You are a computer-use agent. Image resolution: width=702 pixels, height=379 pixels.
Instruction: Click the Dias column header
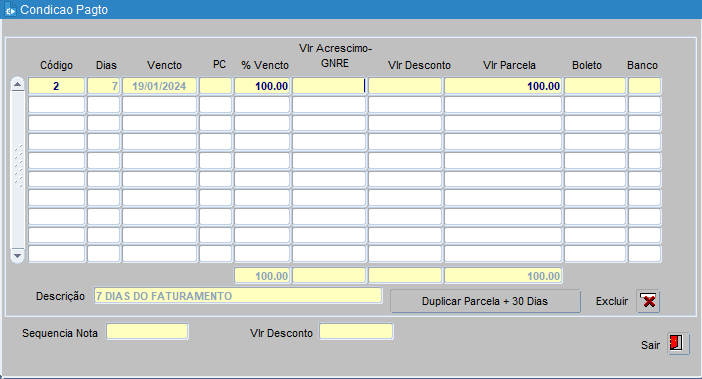pyautogui.click(x=106, y=65)
